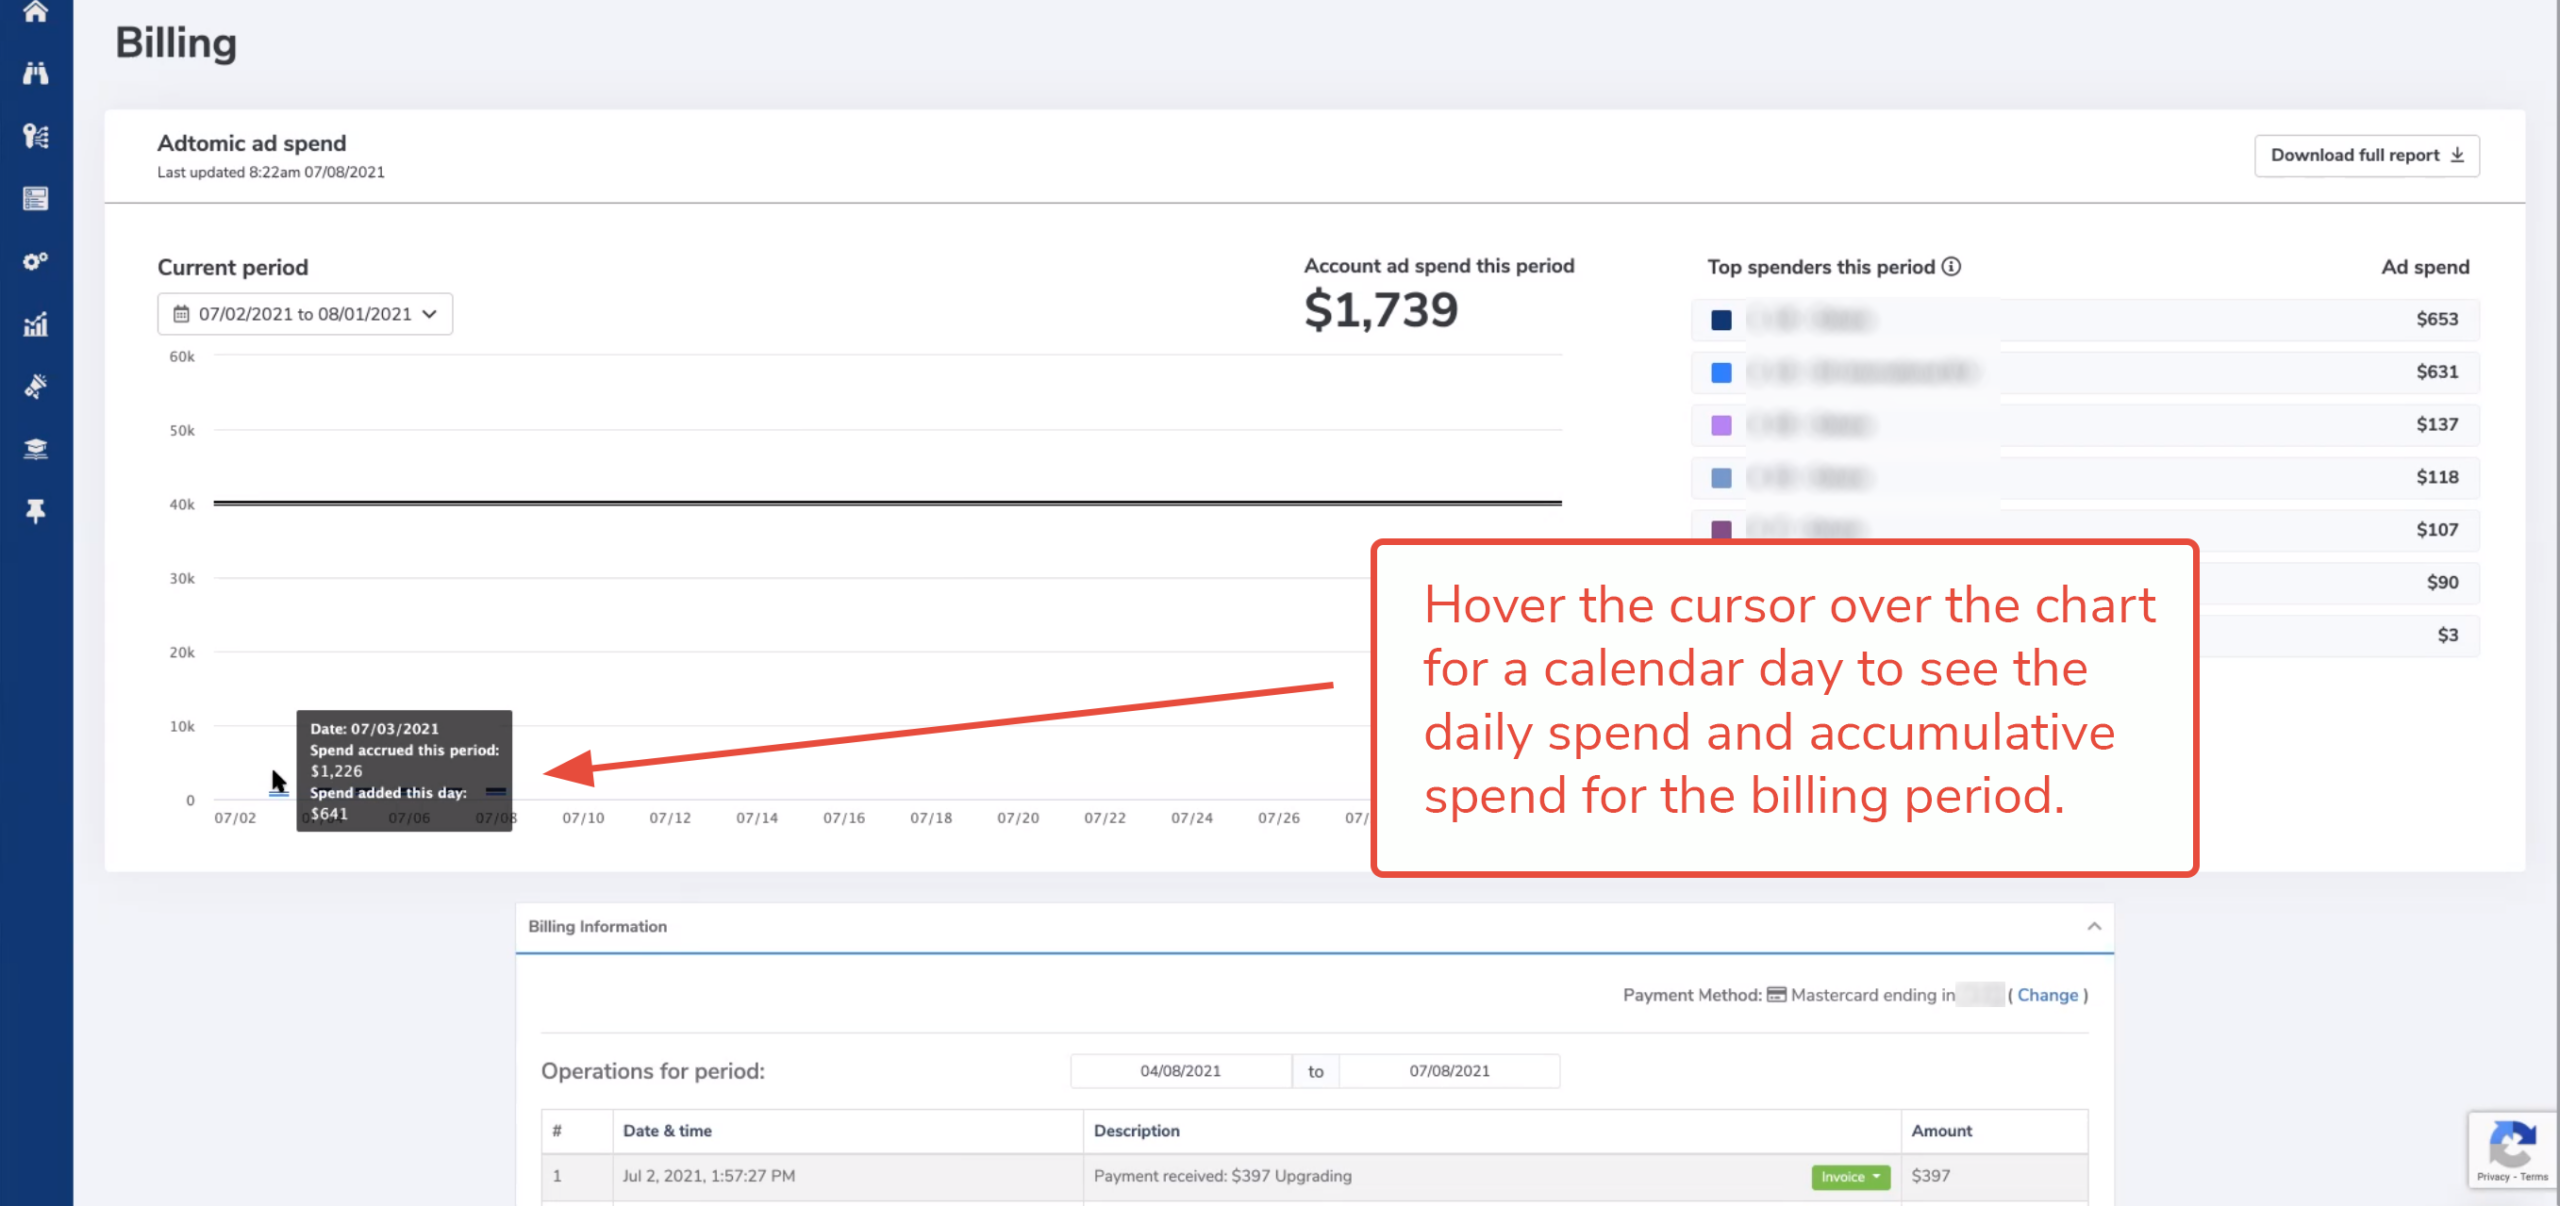2560x1206 pixels.
Task: Click the operations start date 04/08/2021 field
Action: [1180, 1071]
